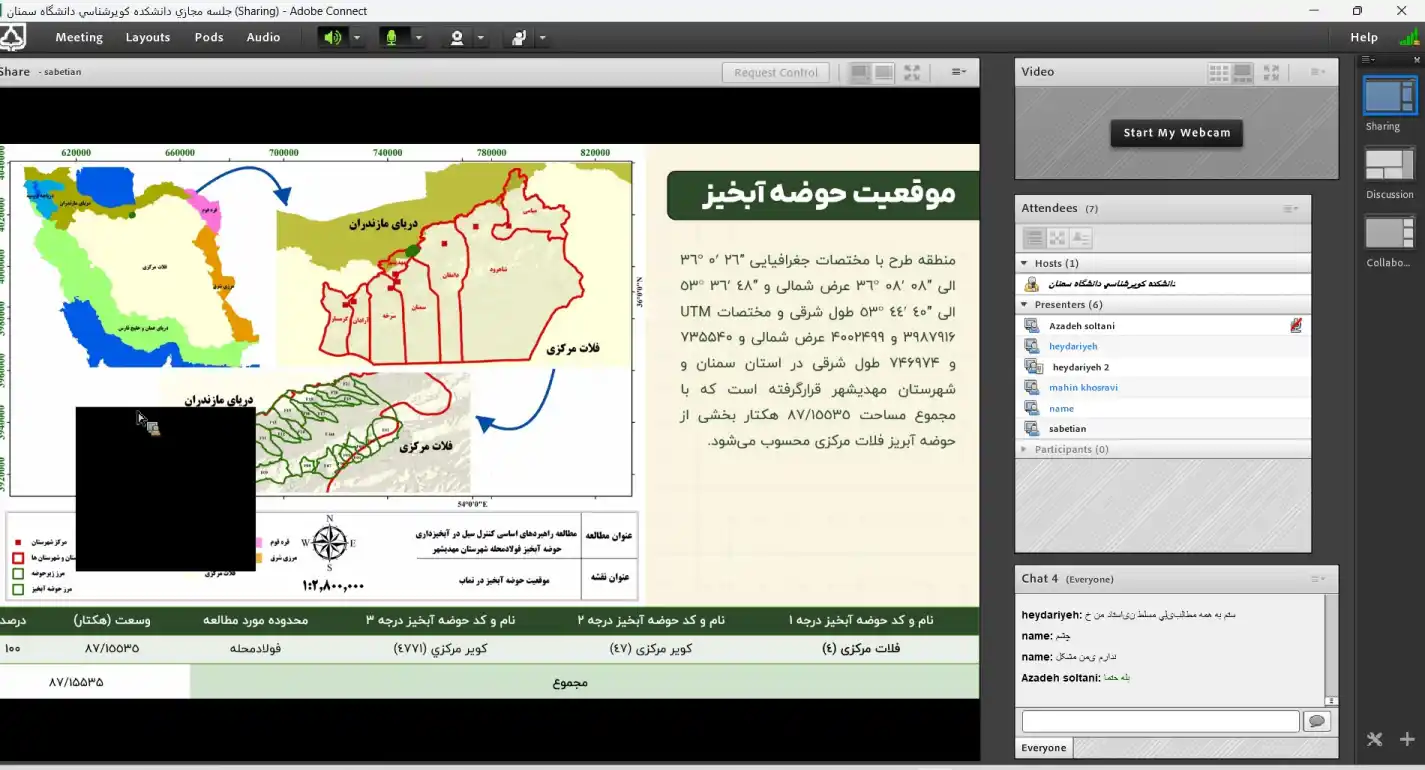The height and width of the screenshot is (770, 1425).
Task: Switch Video pod to grid view
Action: click(x=1218, y=72)
